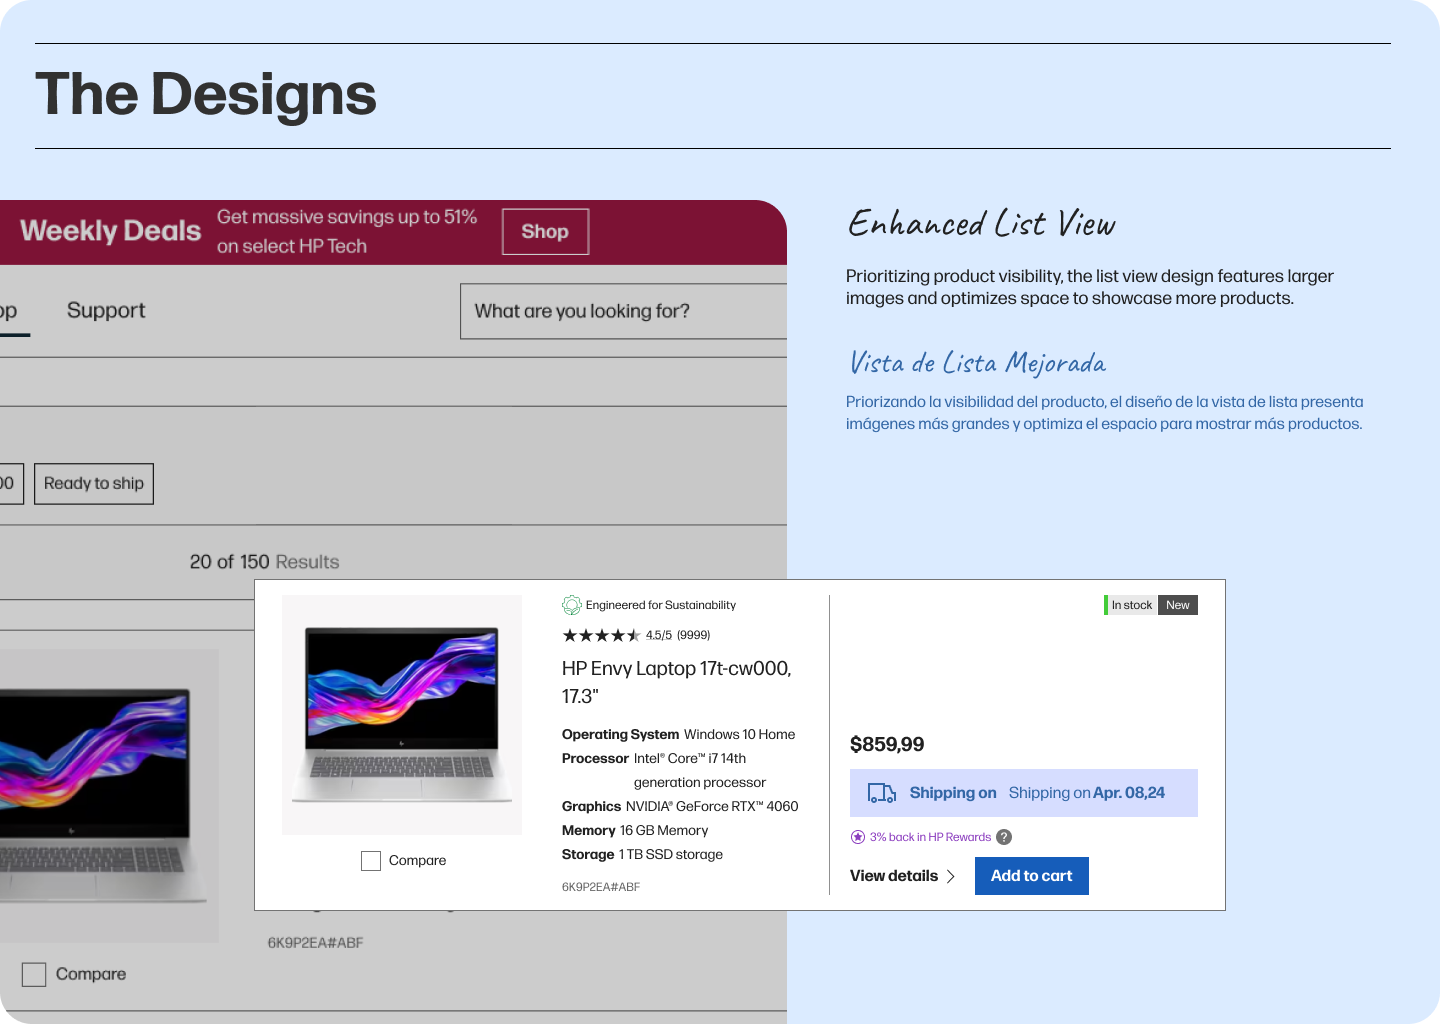Screen dimensions: 1440x1024
Task: Click the 'Operating System Windows 10 Home' spec line
Action: [x=679, y=735]
